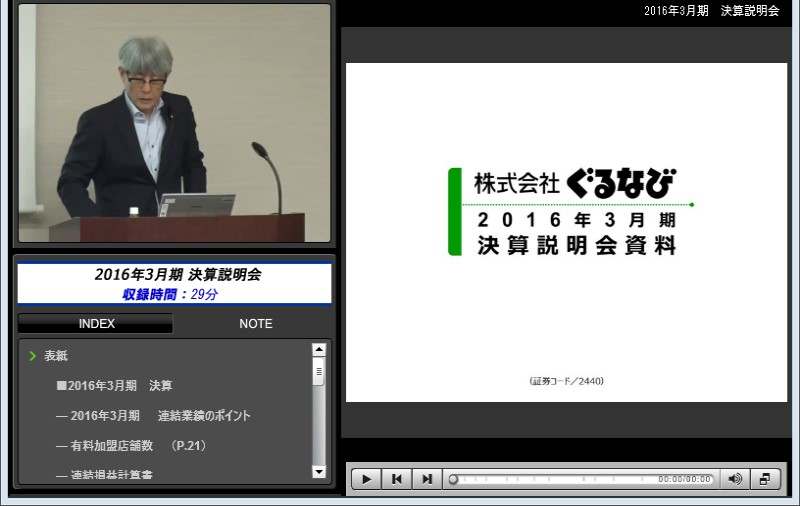The height and width of the screenshot is (506, 800).
Task: Click the 2016年3月期 決算説明会 panel title
Action: point(178,274)
